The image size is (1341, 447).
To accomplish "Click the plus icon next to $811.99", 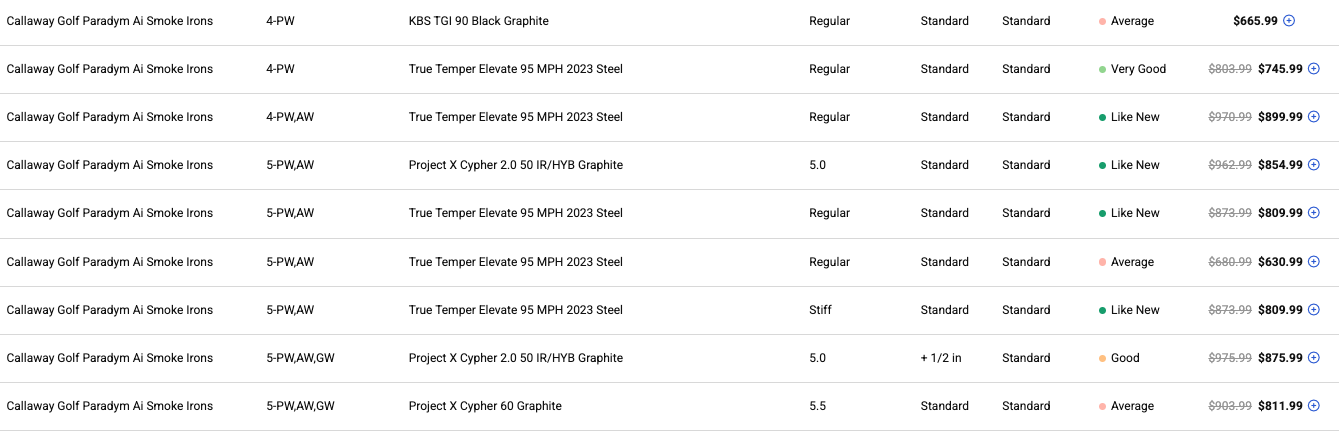I will pos(1314,406).
